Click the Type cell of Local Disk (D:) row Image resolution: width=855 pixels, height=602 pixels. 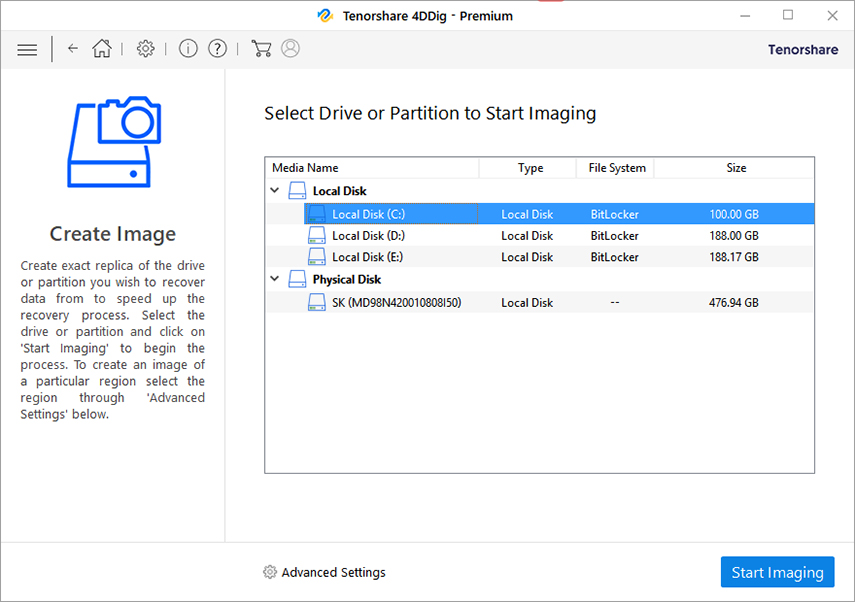pyautogui.click(x=527, y=236)
